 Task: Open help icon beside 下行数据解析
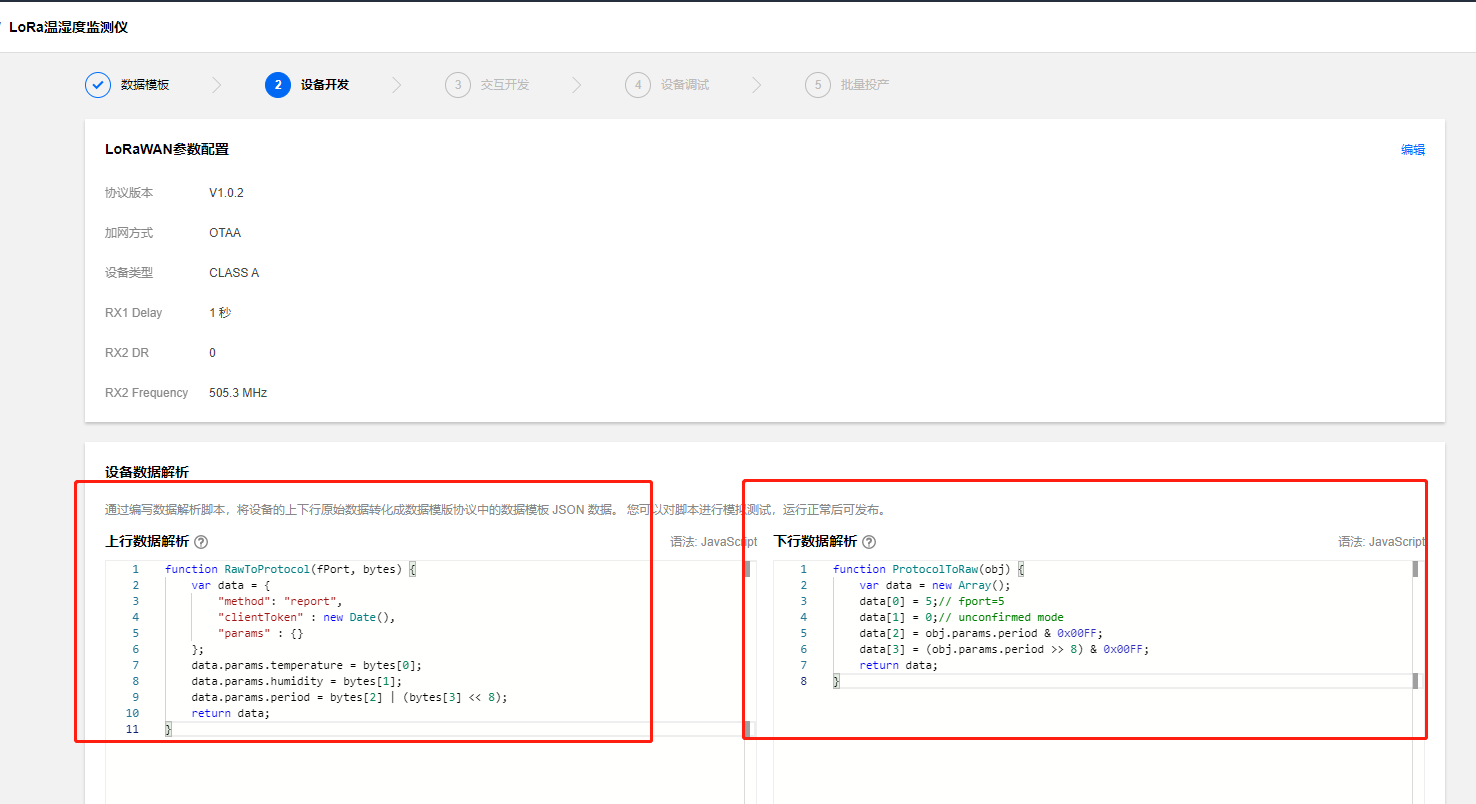click(x=869, y=542)
